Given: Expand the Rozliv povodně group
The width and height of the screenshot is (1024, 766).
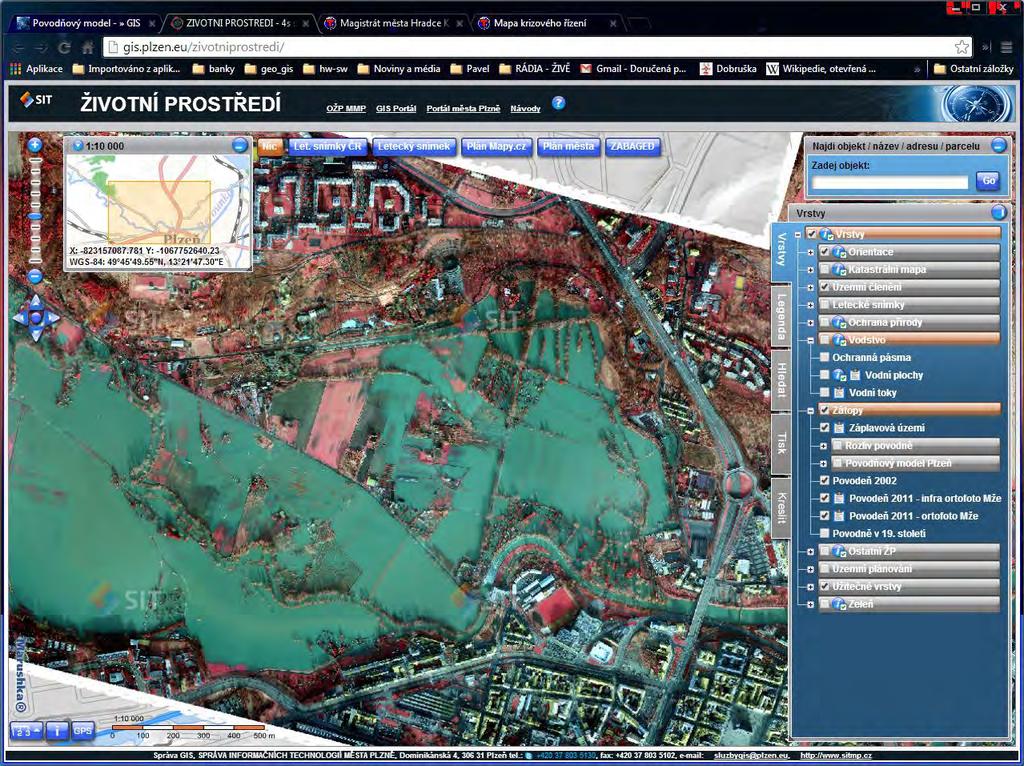Looking at the screenshot, I should tap(824, 446).
